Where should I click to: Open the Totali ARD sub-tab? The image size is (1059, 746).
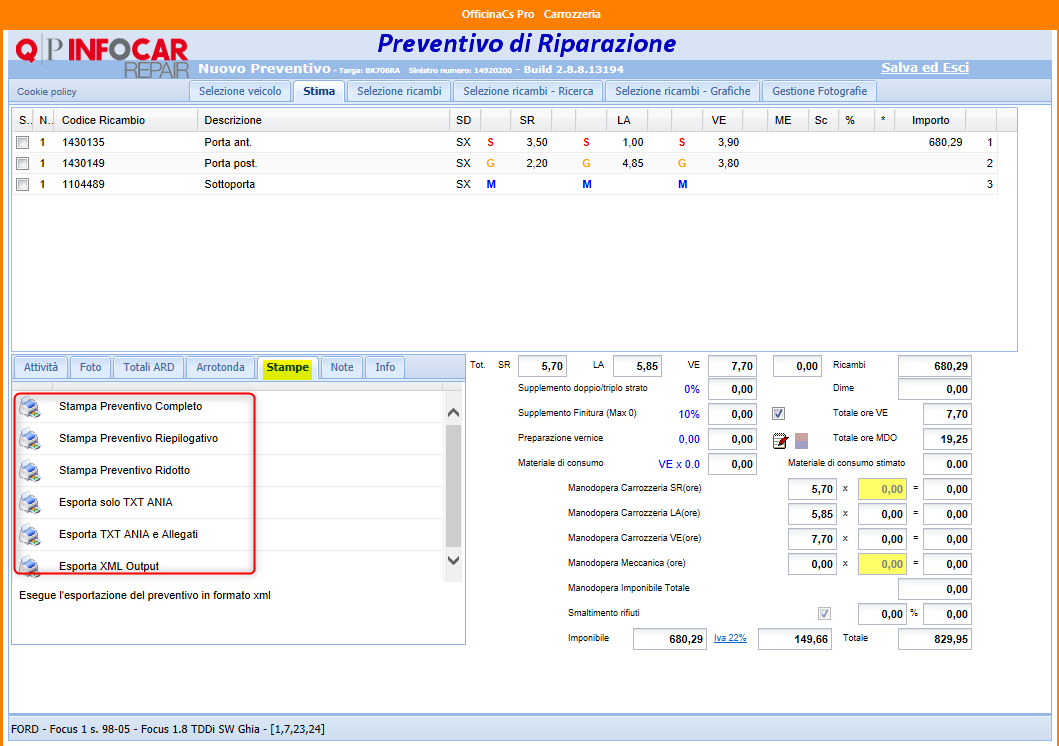pos(149,367)
